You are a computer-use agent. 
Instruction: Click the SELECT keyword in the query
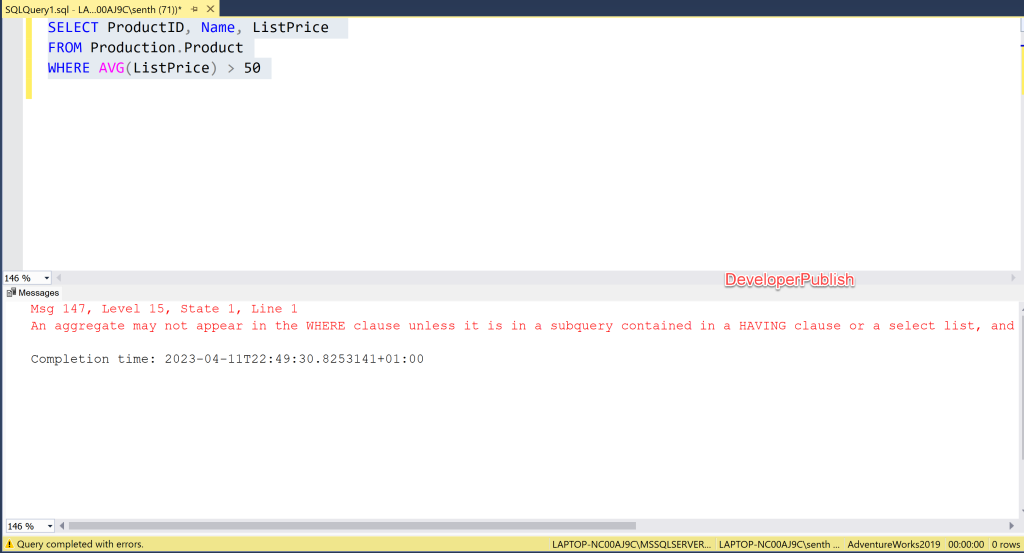[x=73, y=27]
